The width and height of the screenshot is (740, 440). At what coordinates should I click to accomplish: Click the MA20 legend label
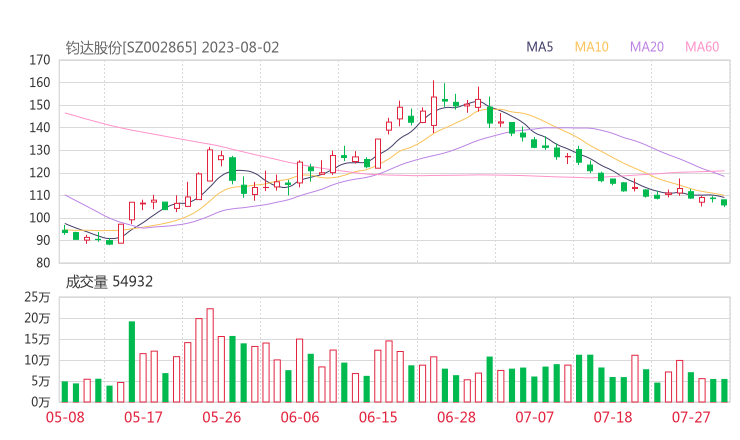click(647, 47)
